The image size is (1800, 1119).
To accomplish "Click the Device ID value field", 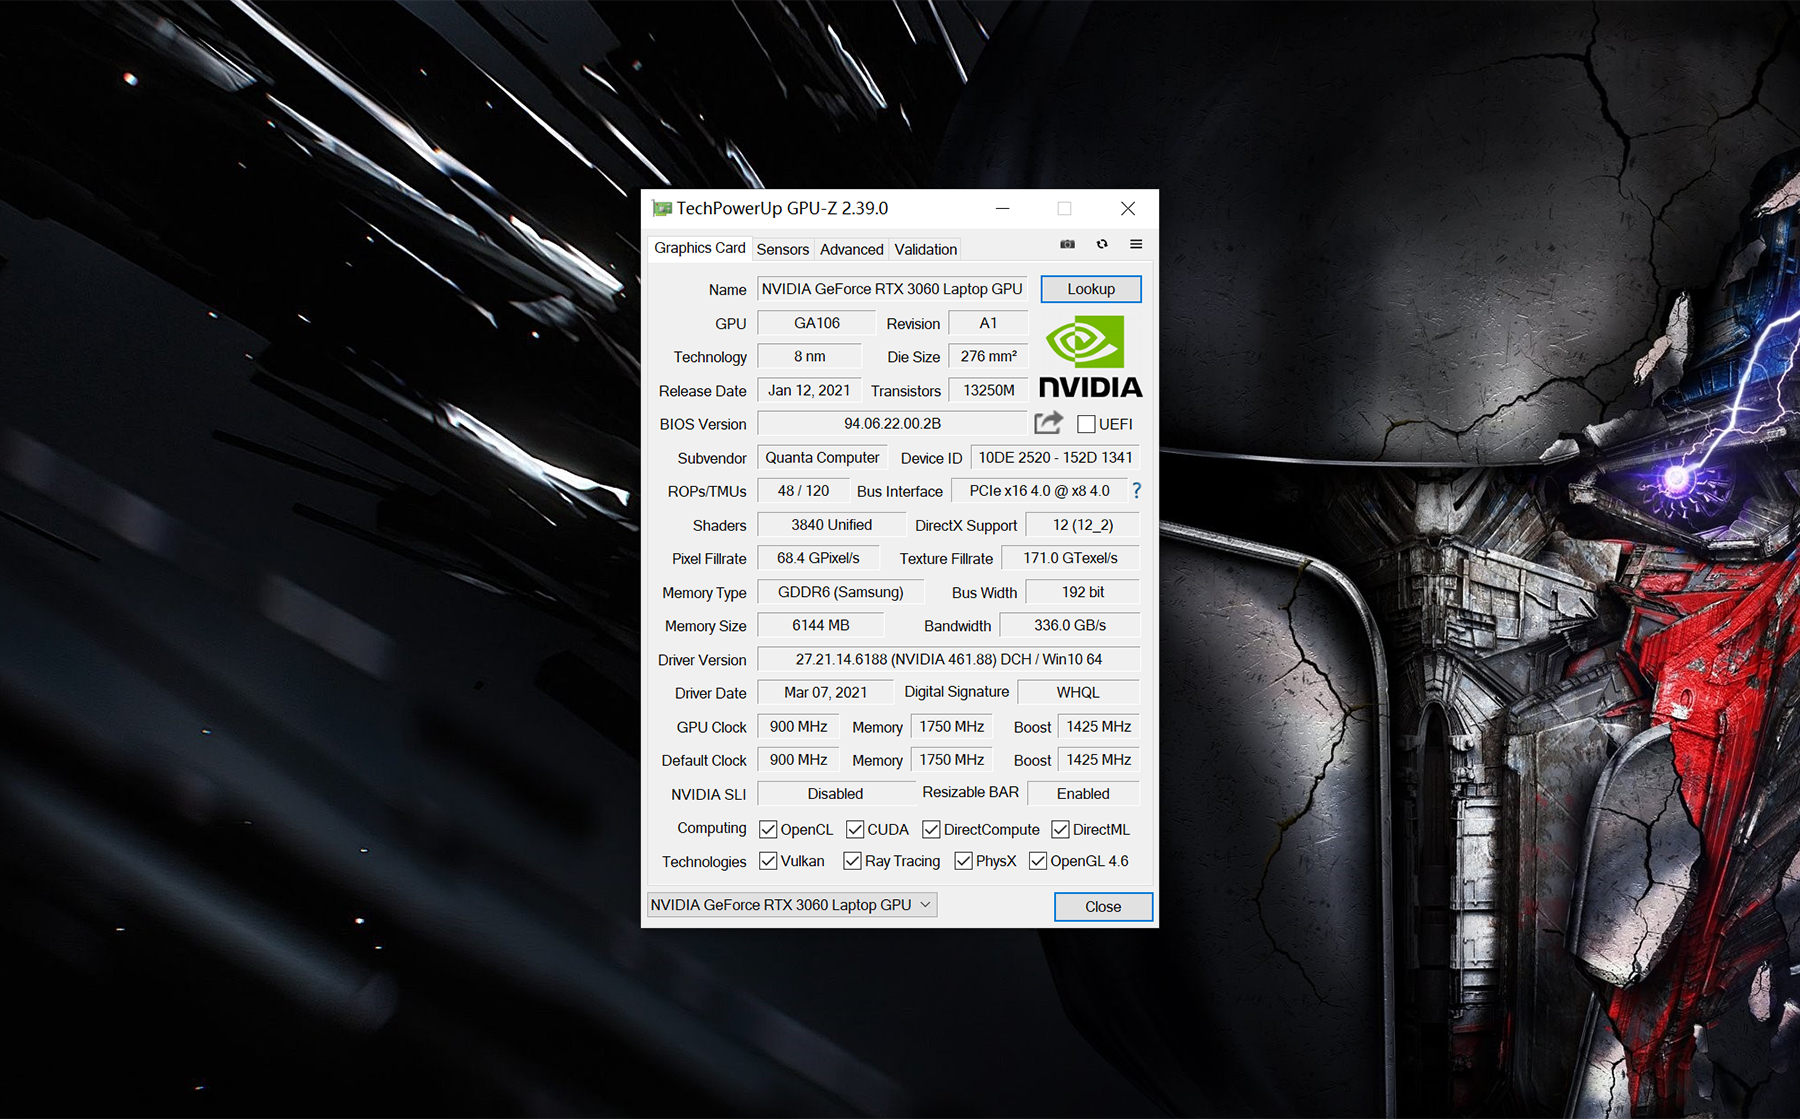I will [x=1055, y=457].
